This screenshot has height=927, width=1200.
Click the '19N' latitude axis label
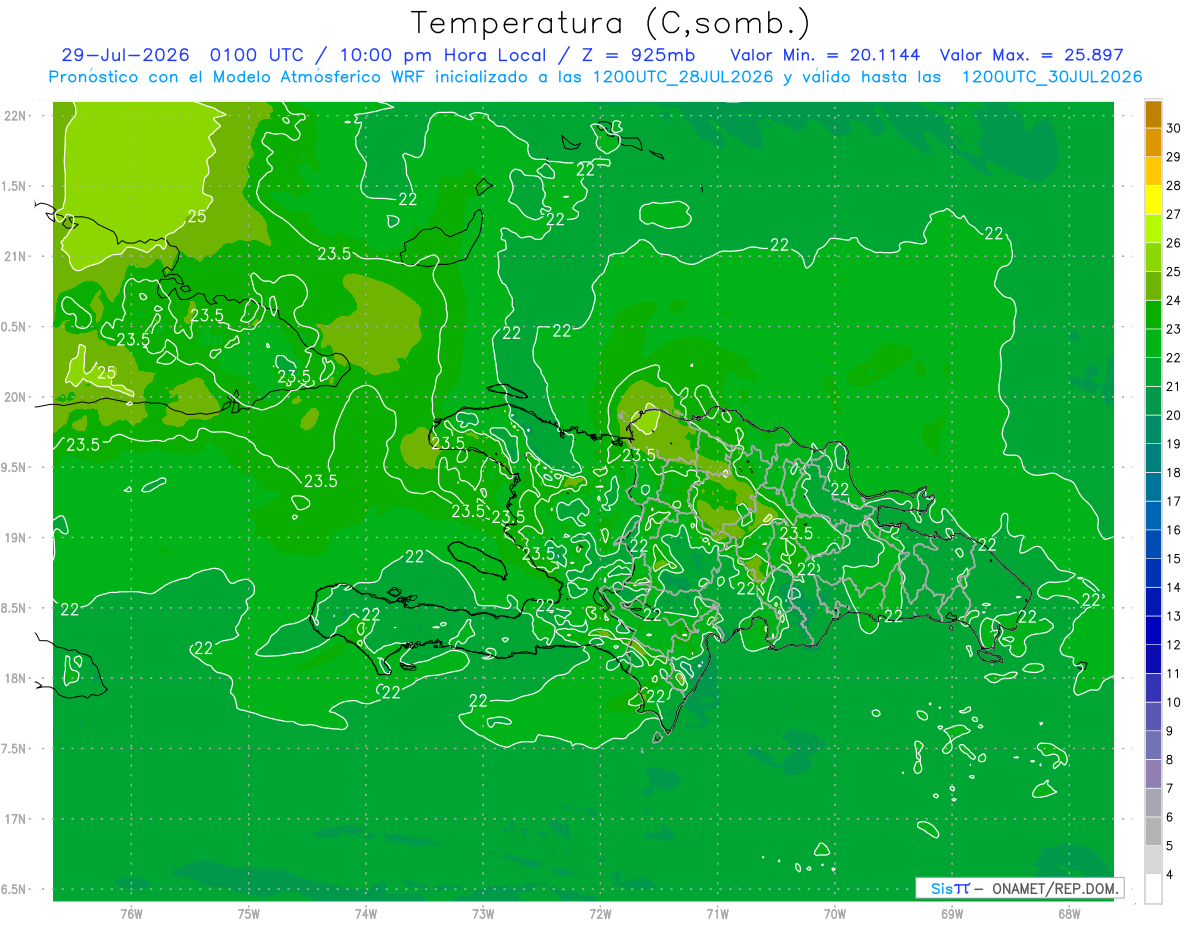(x=17, y=537)
